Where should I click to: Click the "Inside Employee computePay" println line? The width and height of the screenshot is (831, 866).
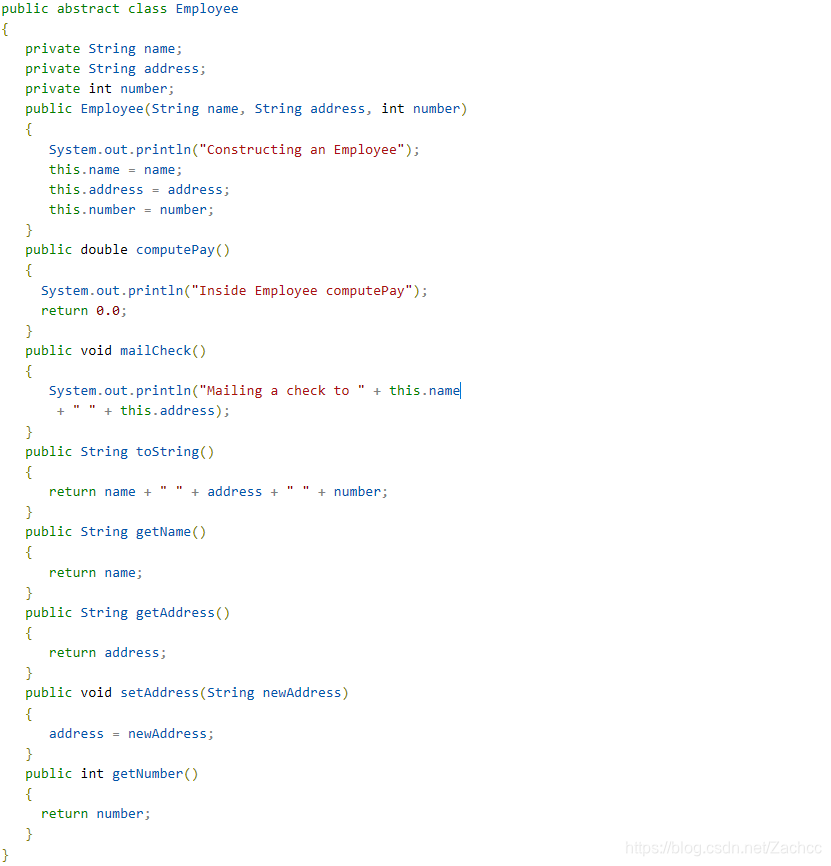click(x=234, y=291)
